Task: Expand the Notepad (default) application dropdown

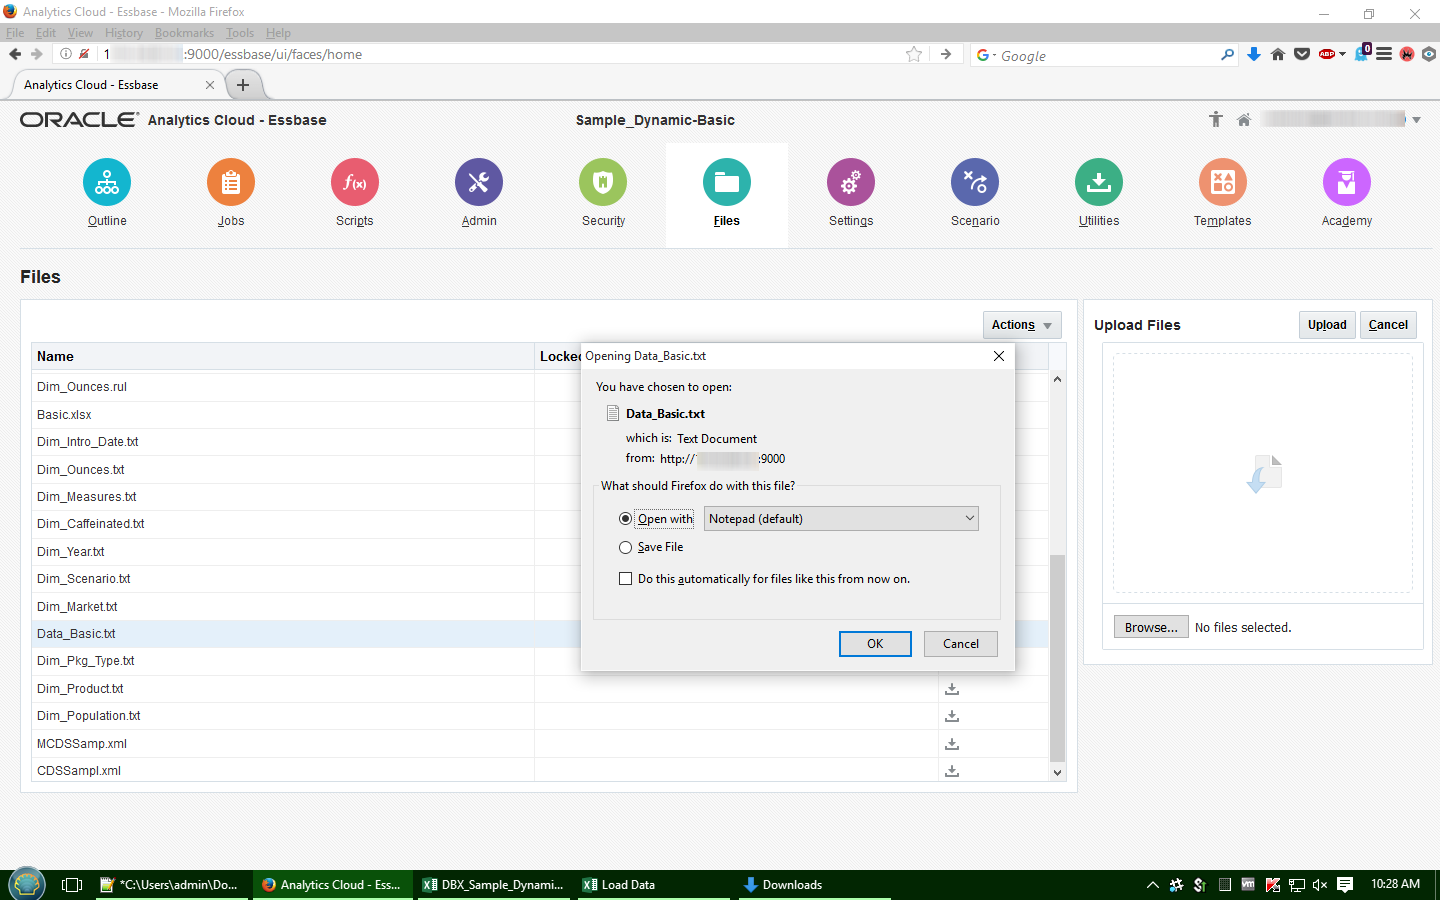Action: [842, 518]
